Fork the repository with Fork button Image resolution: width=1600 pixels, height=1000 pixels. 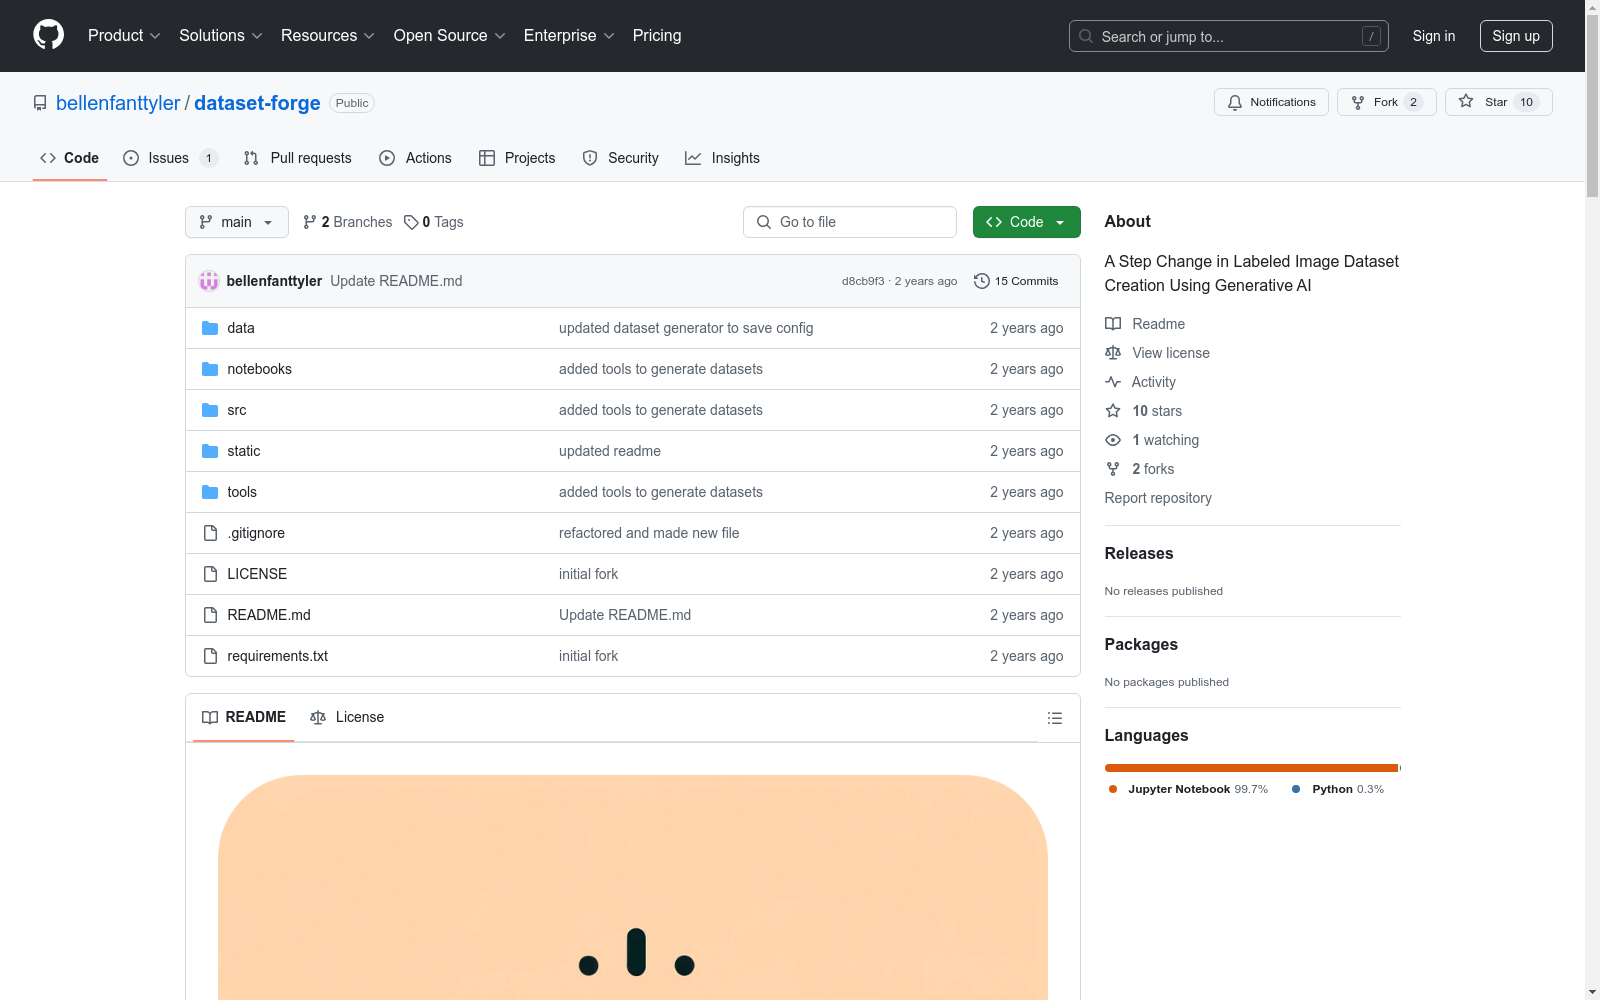coord(1386,102)
